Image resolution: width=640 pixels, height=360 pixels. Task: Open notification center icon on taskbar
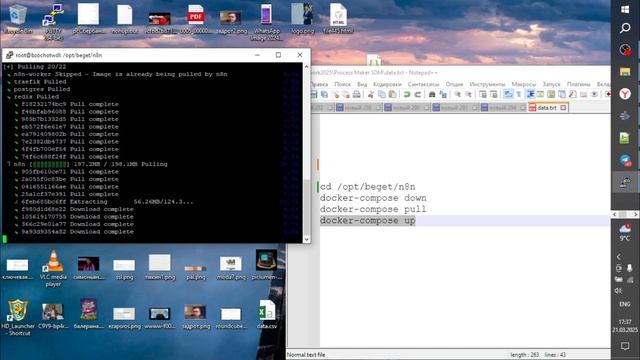point(625,346)
